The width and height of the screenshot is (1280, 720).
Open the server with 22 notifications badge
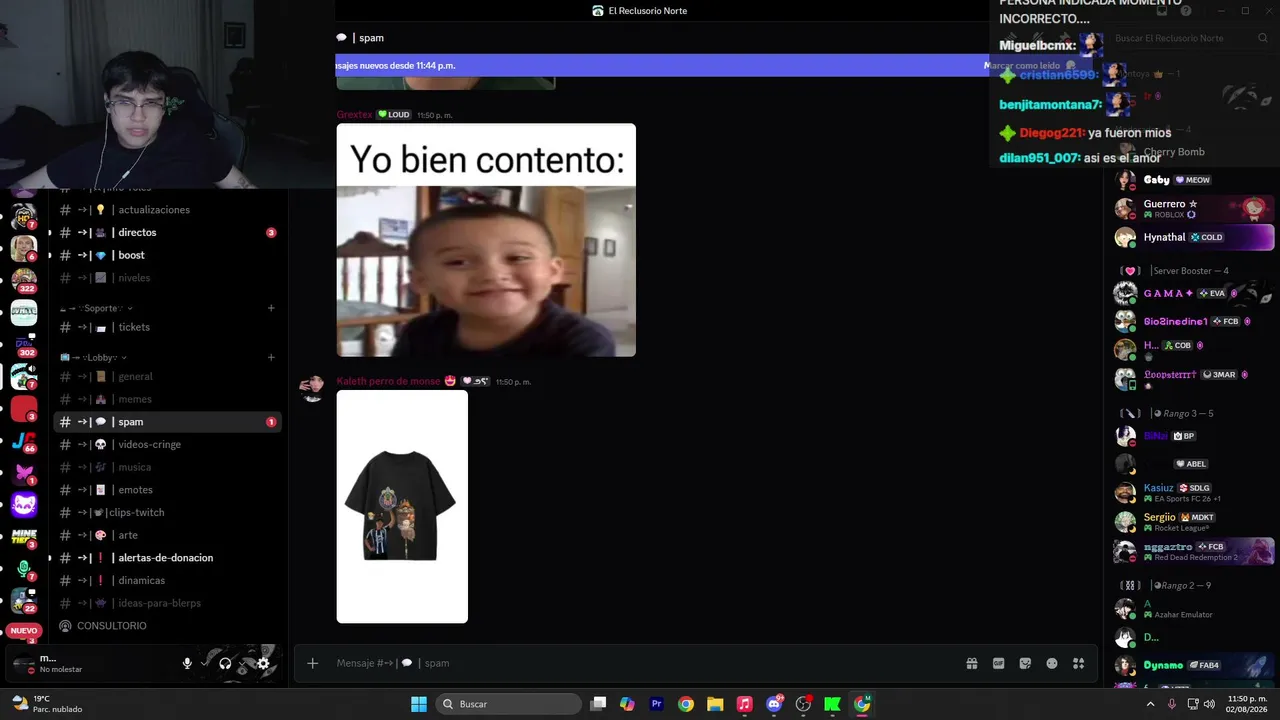click(23, 601)
